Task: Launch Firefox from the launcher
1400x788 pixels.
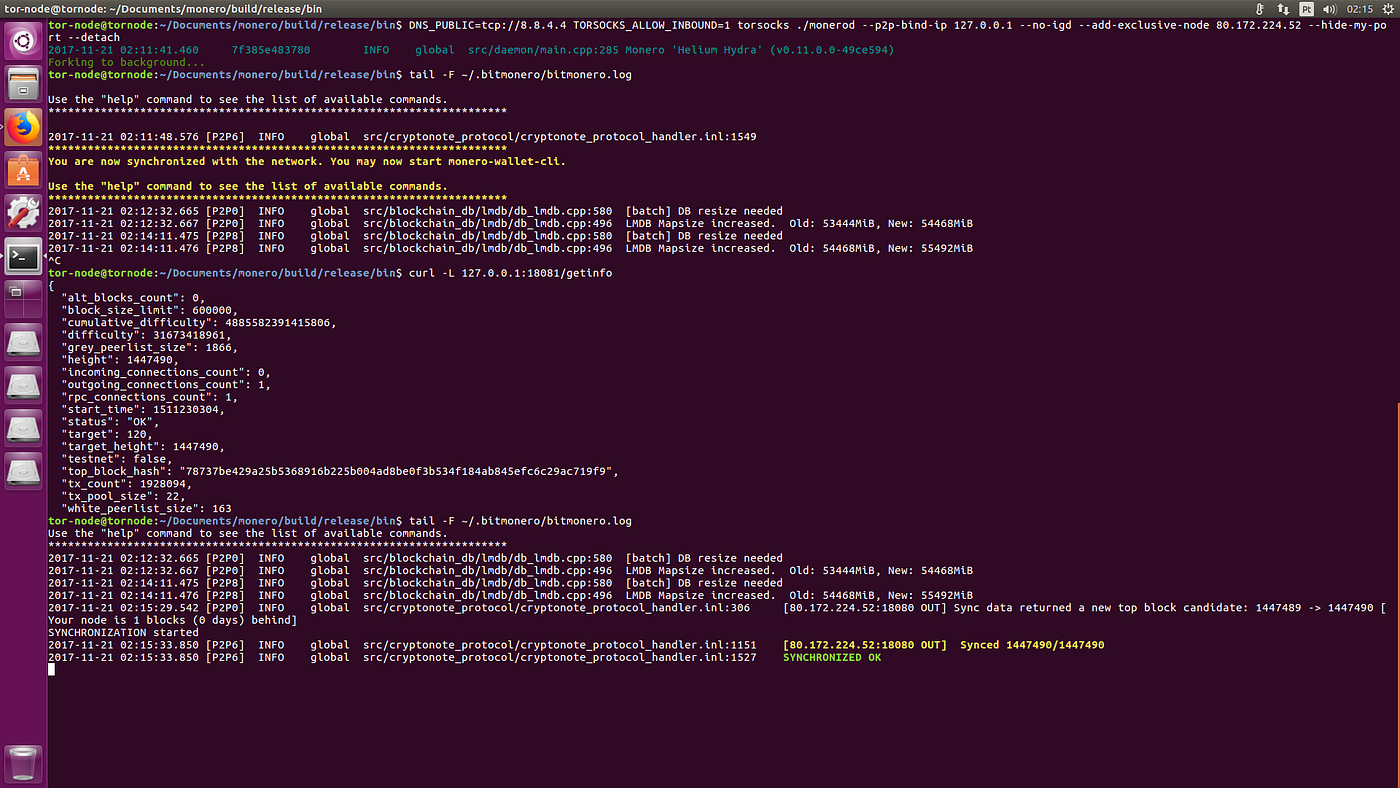Action: [23, 127]
